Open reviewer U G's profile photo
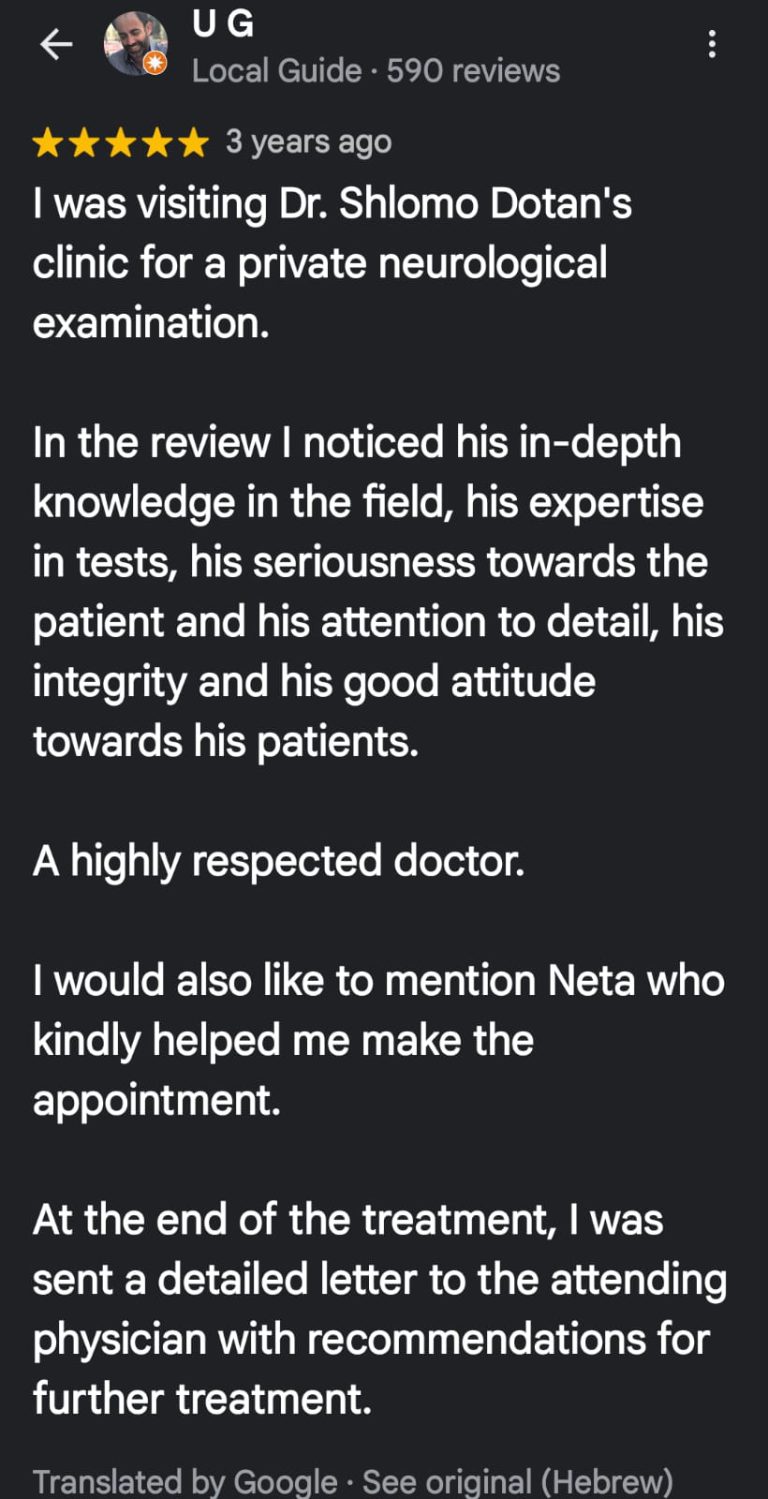This screenshot has height=1499, width=768. 134,42
